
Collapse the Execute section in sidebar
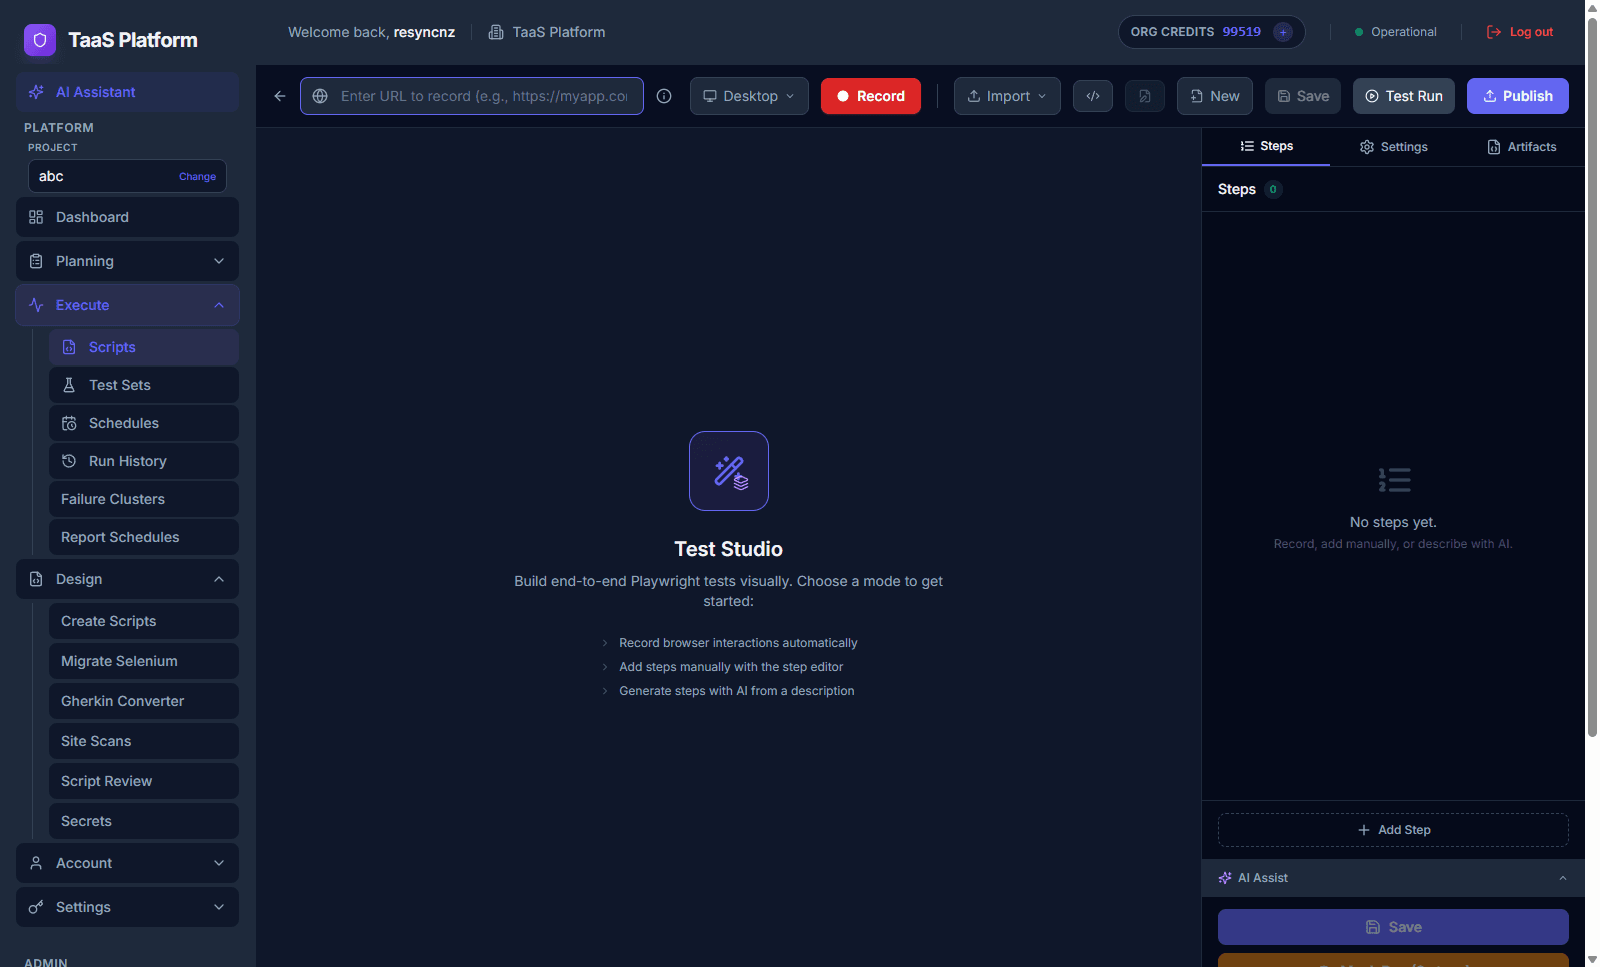pyautogui.click(x=127, y=304)
